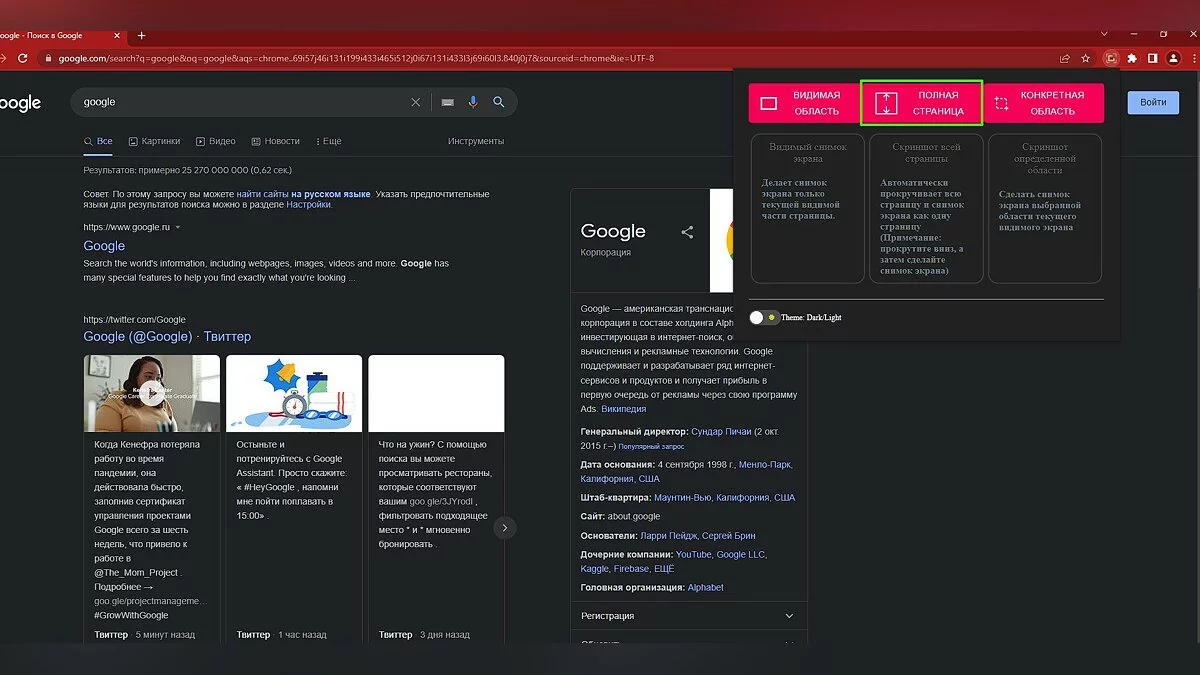Click the screenshot extension icon in toolbar

pos(1111,58)
